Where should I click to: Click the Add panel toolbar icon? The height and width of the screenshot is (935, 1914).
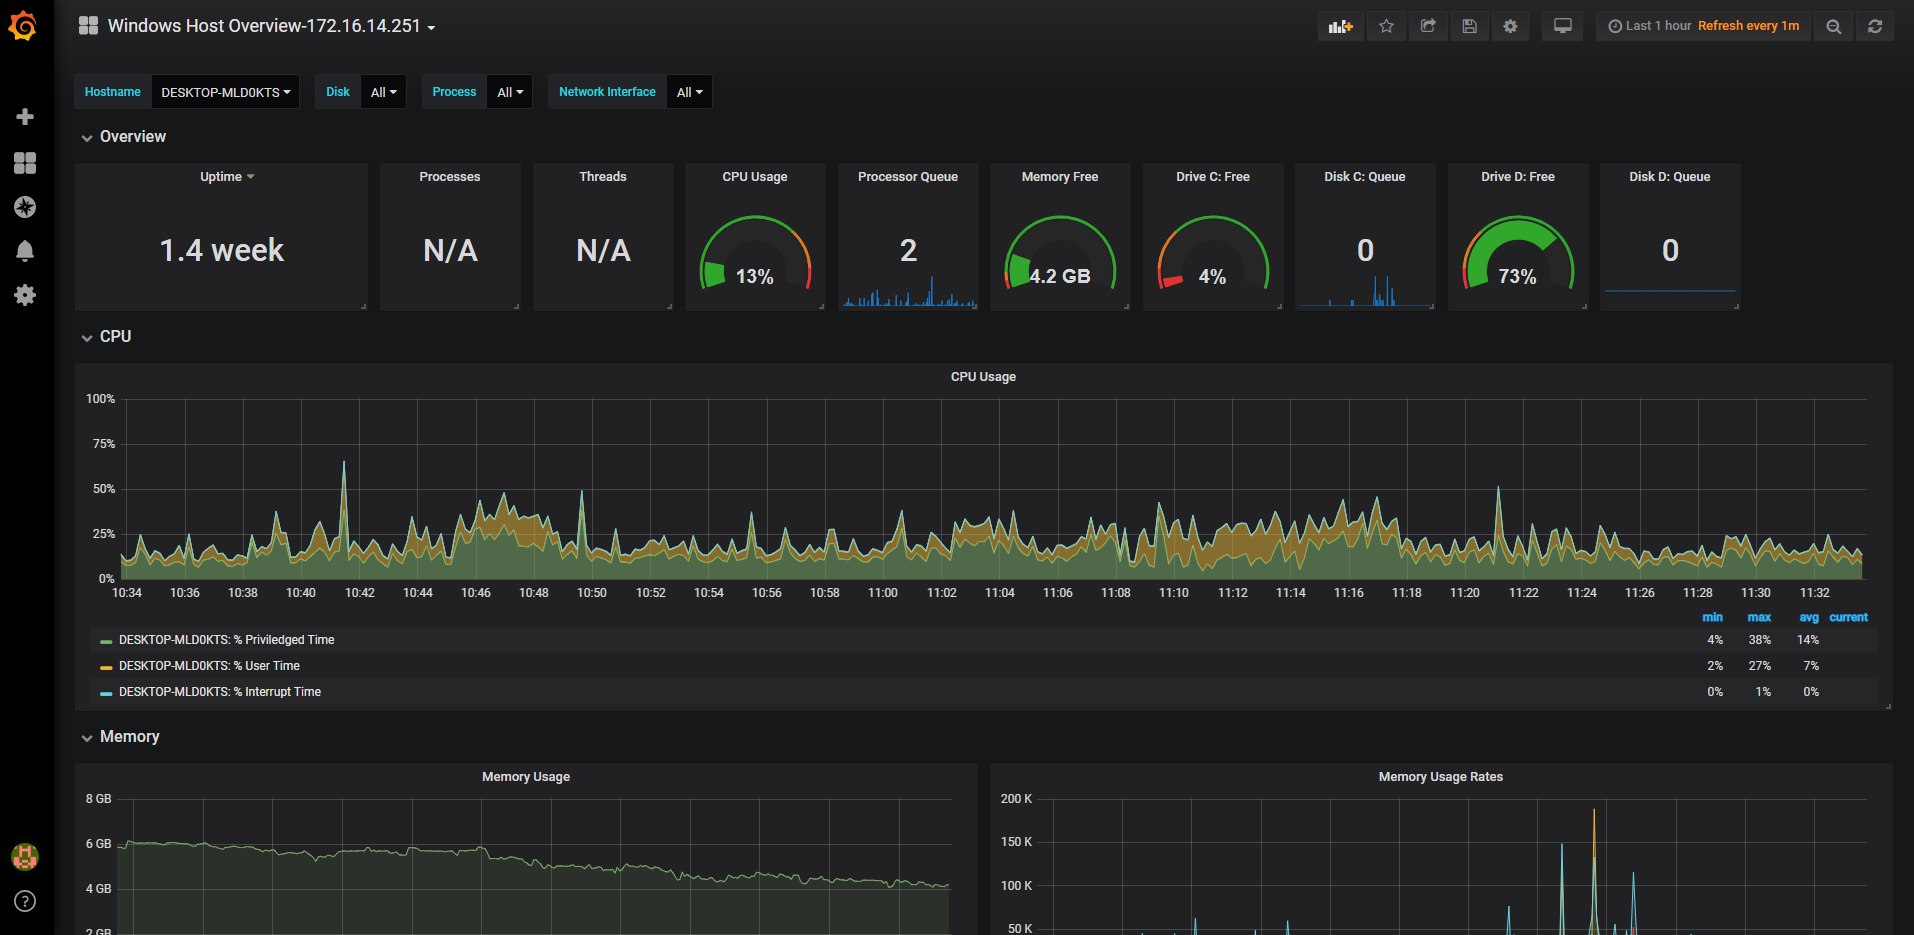point(1340,27)
